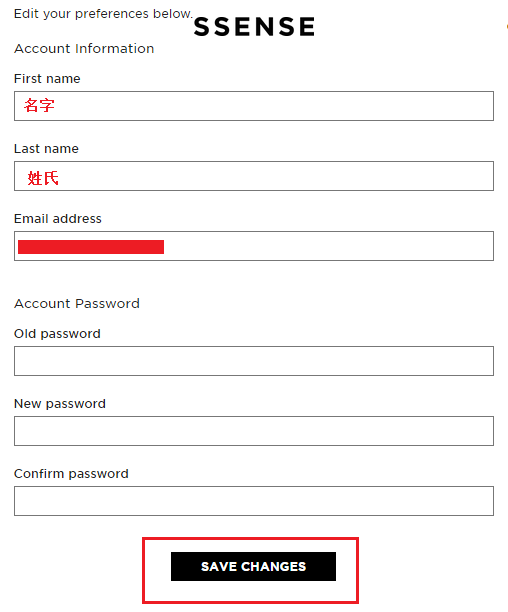This screenshot has width=508, height=612.
Task: Focus the First name input field
Action: tap(254, 106)
